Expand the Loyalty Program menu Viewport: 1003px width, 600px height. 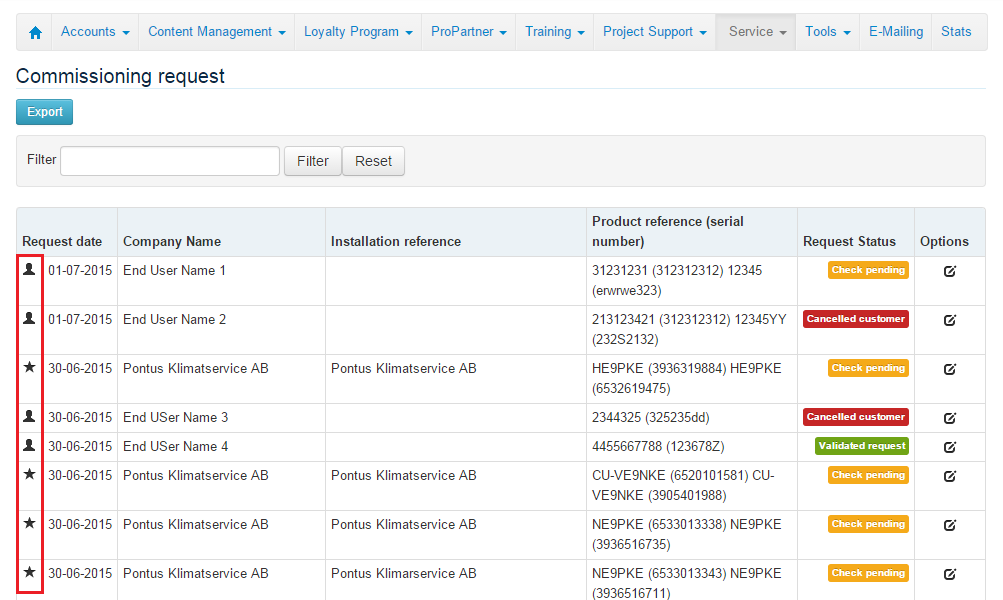click(357, 31)
